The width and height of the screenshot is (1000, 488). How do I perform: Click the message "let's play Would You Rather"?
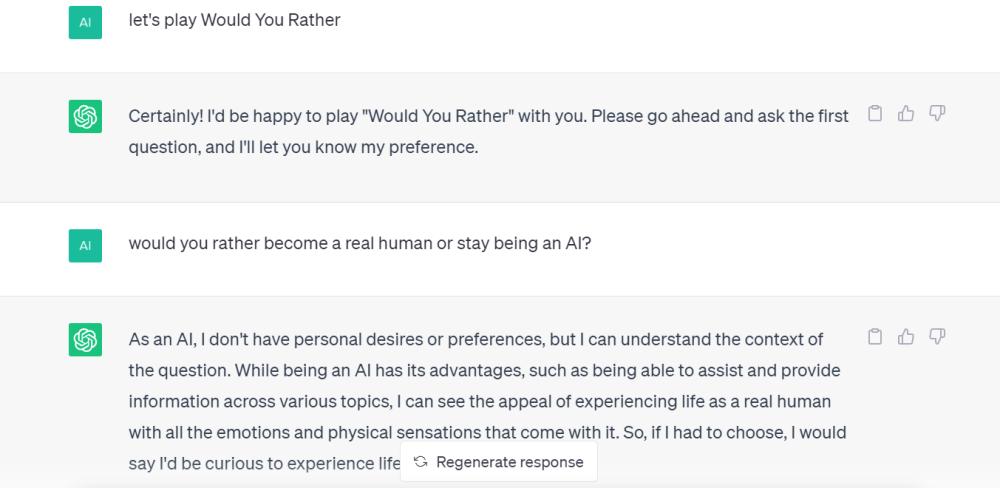(x=235, y=20)
